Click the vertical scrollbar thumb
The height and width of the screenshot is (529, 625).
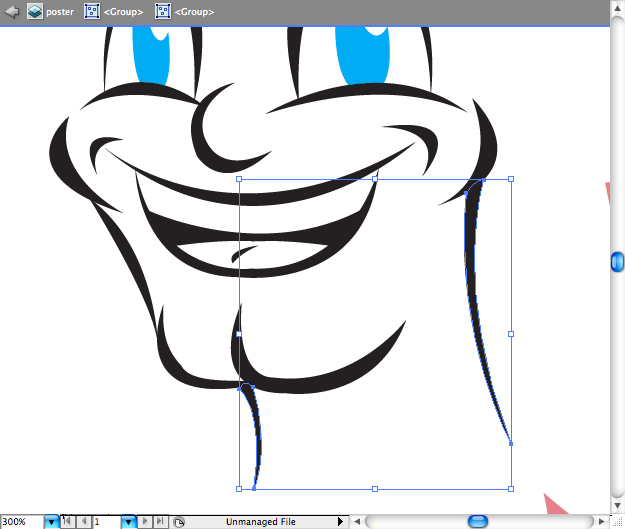[x=617, y=262]
